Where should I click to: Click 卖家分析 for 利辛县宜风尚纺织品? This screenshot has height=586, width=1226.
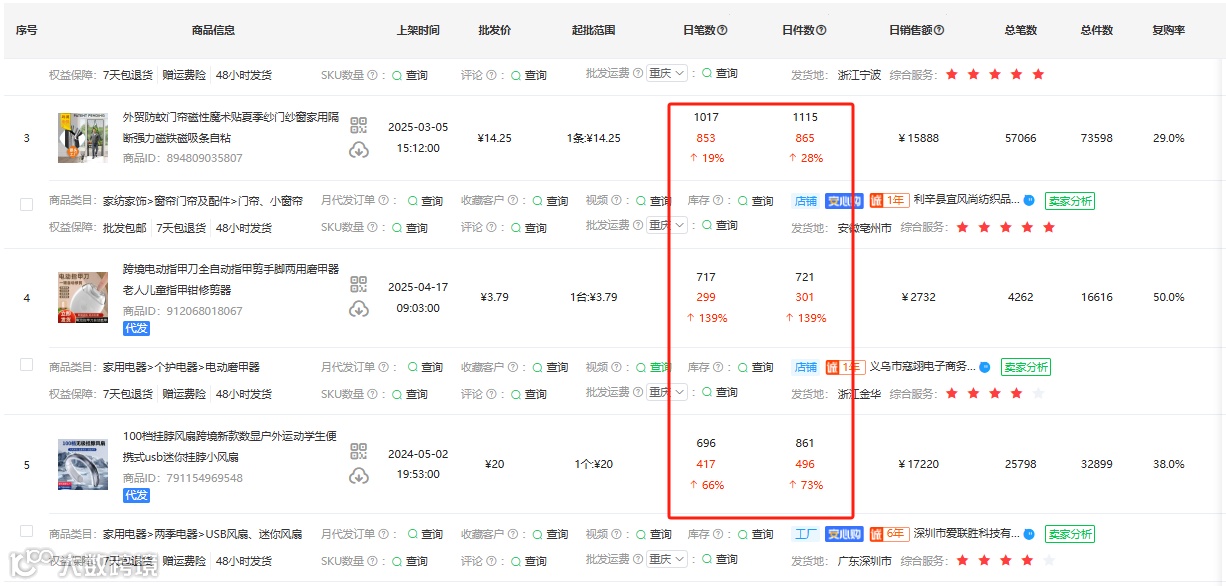(1070, 201)
